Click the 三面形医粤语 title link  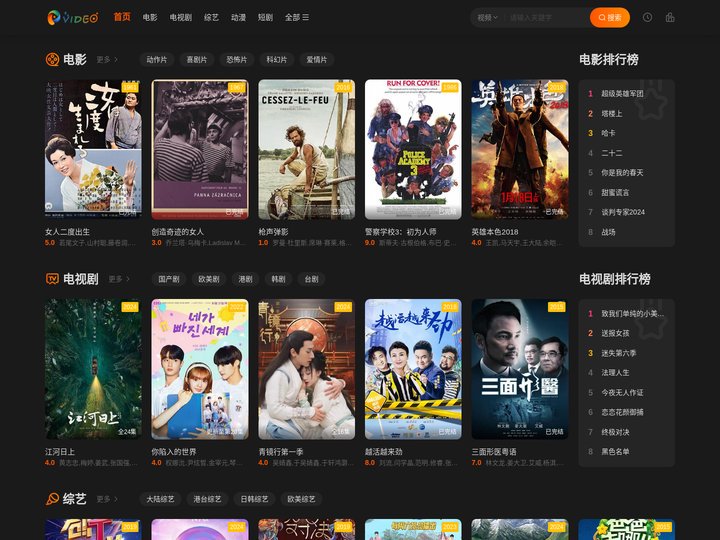click(494, 452)
